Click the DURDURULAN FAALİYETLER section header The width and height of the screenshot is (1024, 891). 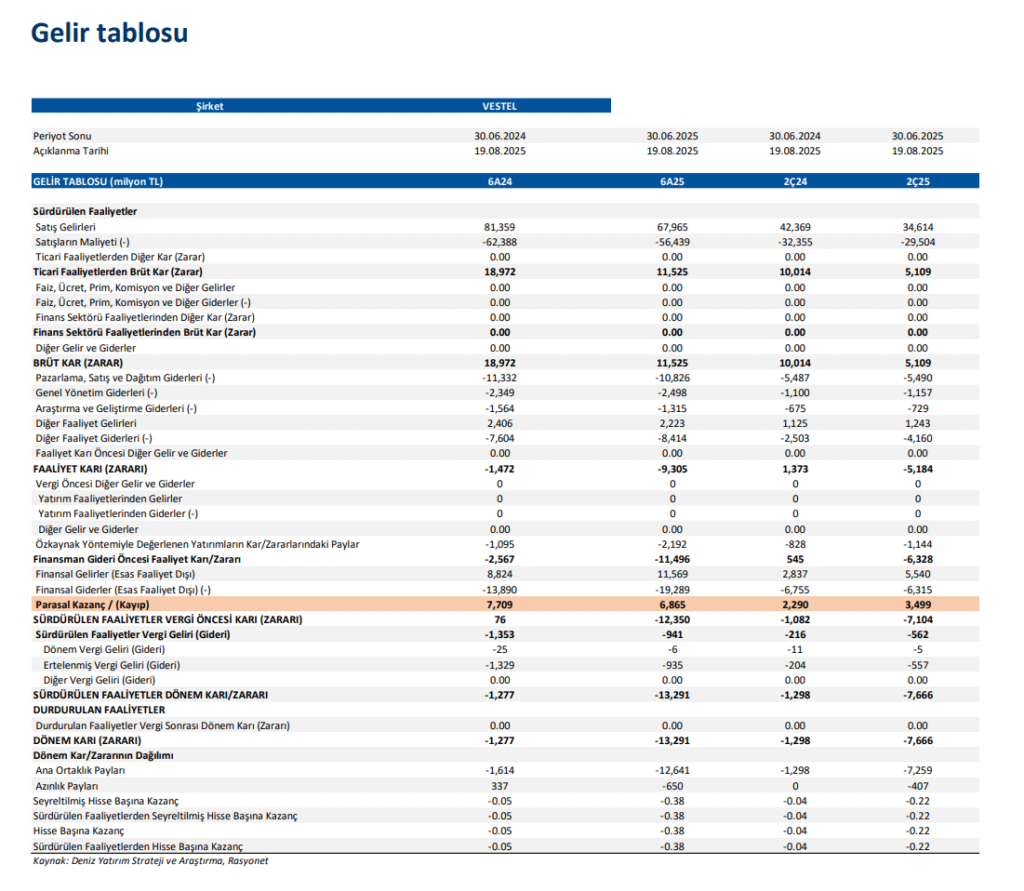click(100, 709)
